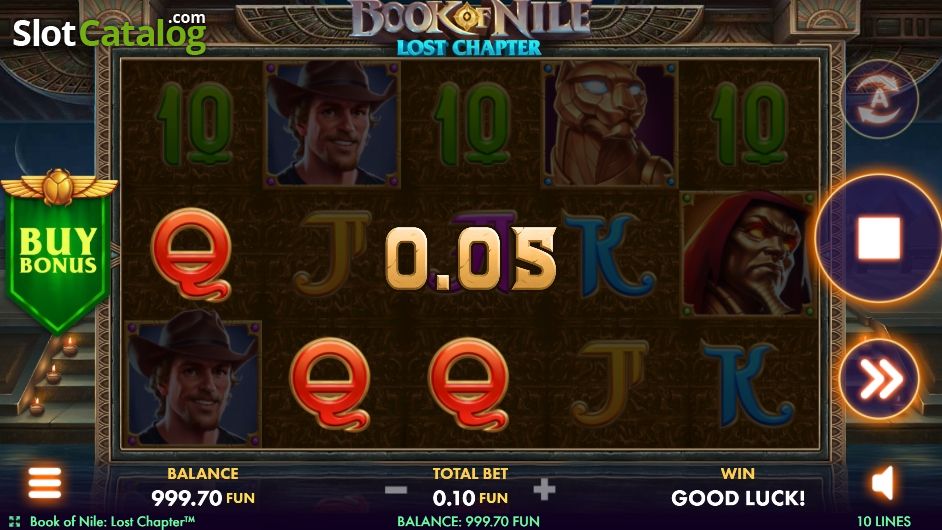Click the Book of Nile title logo
The width and height of the screenshot is (942, 530).
coord(470,27)
